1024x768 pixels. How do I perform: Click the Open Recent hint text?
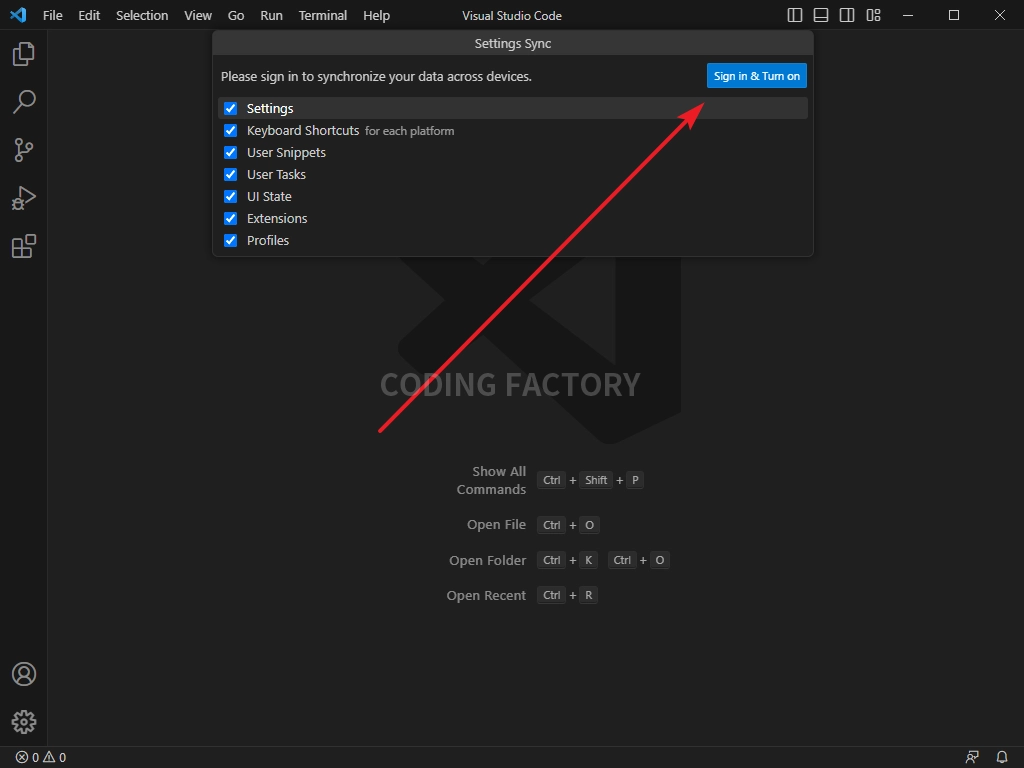(x=486, y=595)
